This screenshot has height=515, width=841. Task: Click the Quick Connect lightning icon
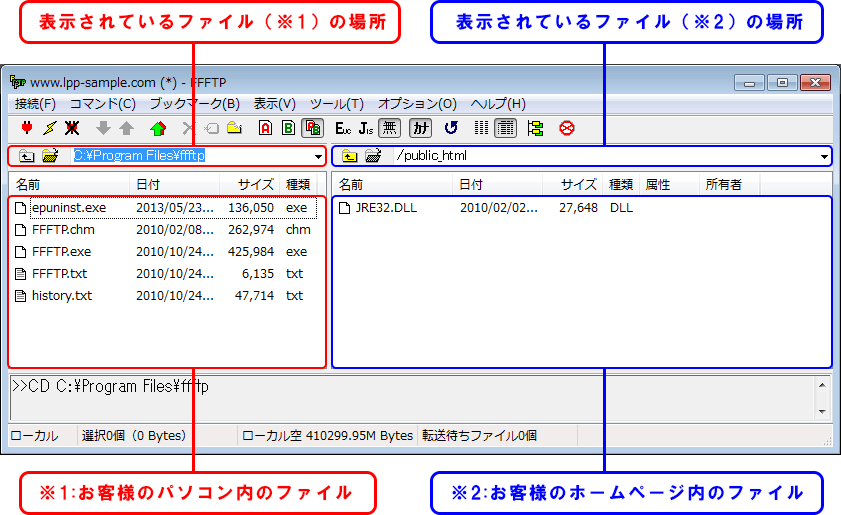click(49, 128)
